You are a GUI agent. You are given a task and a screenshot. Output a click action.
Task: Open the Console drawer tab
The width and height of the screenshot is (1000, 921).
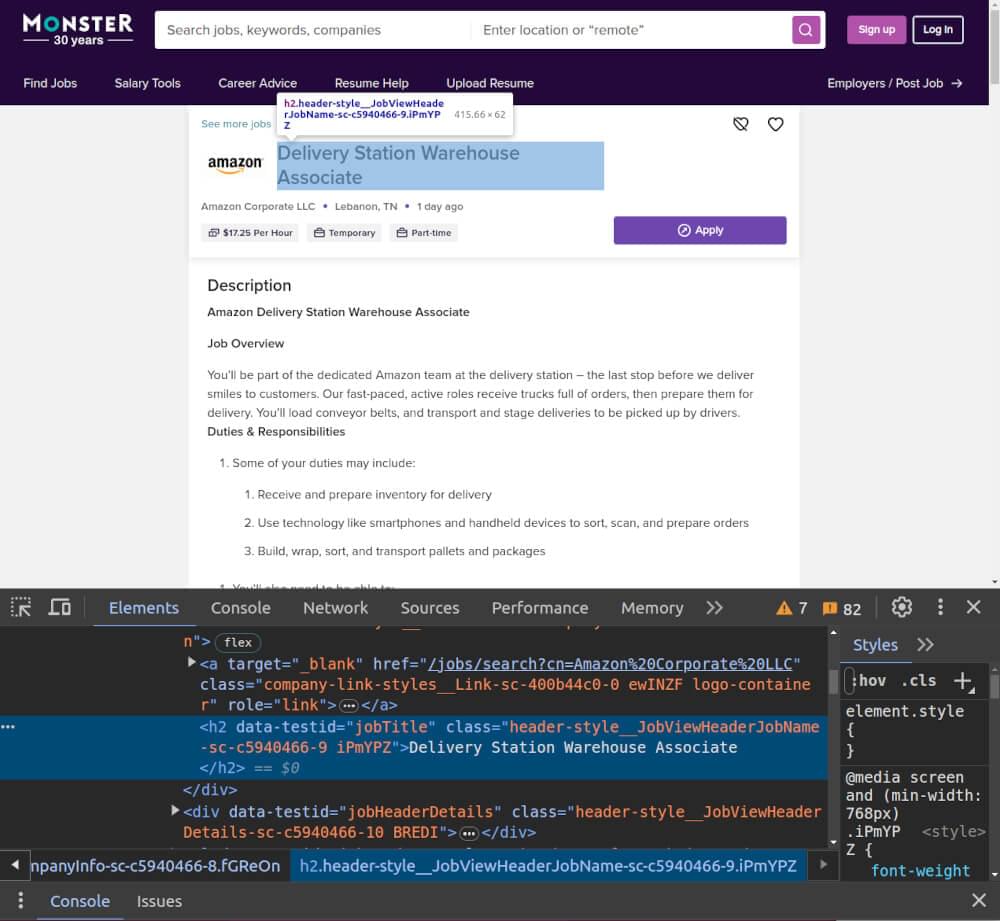point(79,901)
